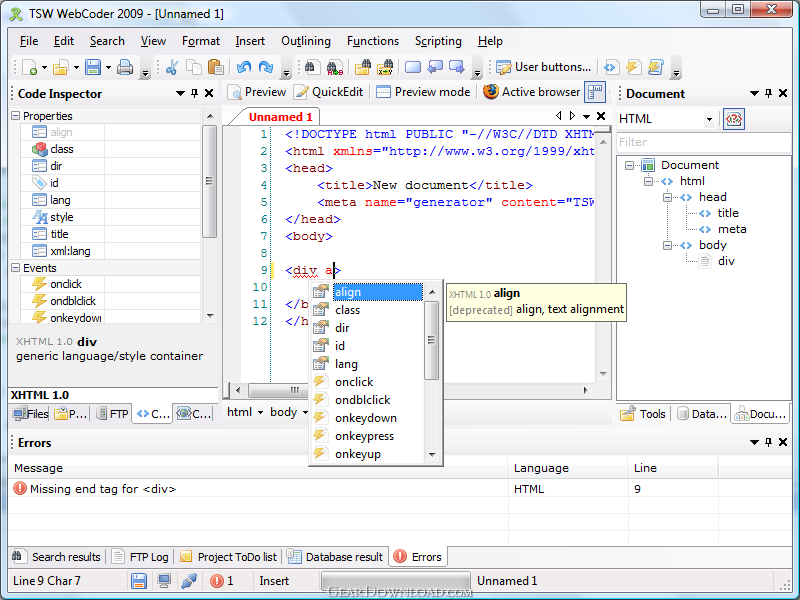Open the Save dropdown arrow
Screen dimensions: 800x600
click(x=108, y=67)
